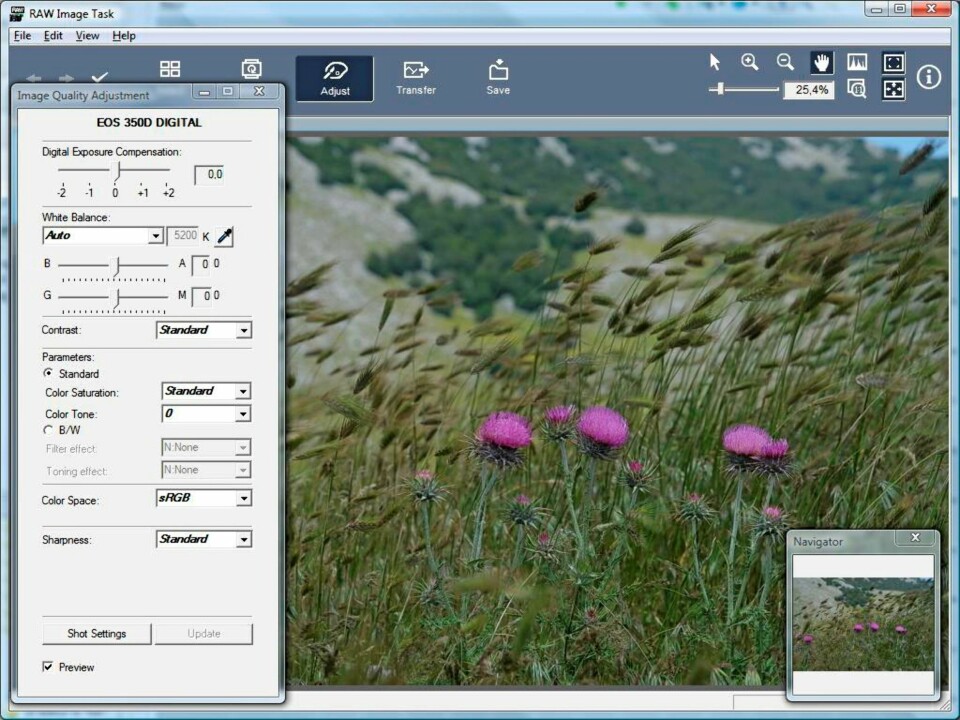Select the B/W radio button
The height and width of the screenshot is (720, 960).
coord(48,430)
